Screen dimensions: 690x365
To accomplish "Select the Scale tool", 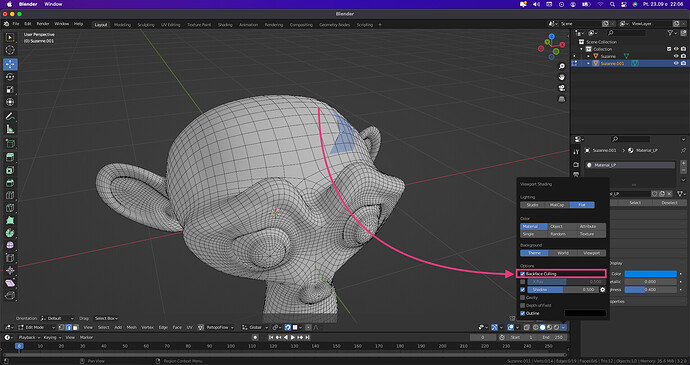I will pos(10,89).
